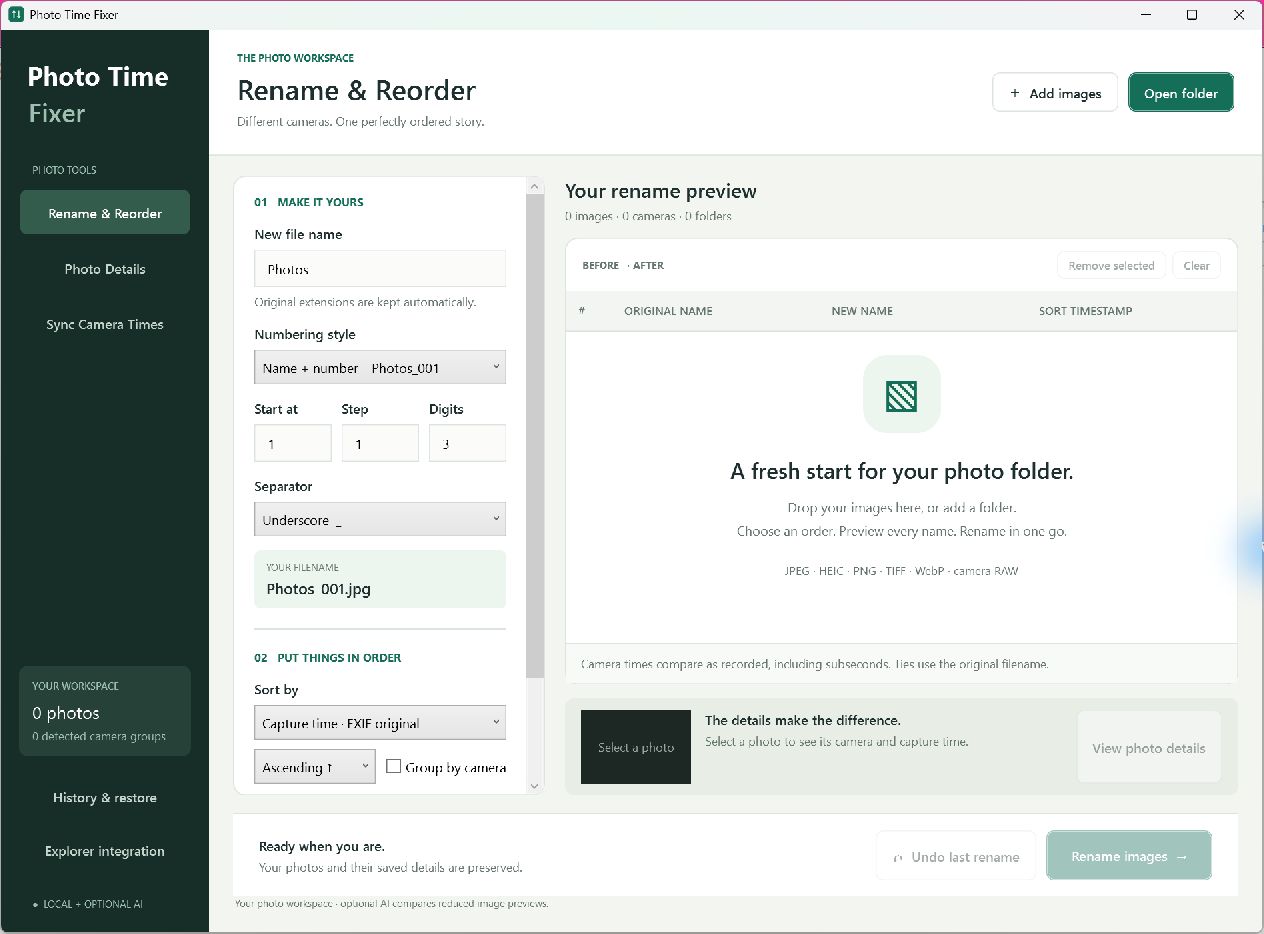The height and width of the screenshot is (934, 1264).
Task: Click the # column header
Action: (x=582, y=311)
